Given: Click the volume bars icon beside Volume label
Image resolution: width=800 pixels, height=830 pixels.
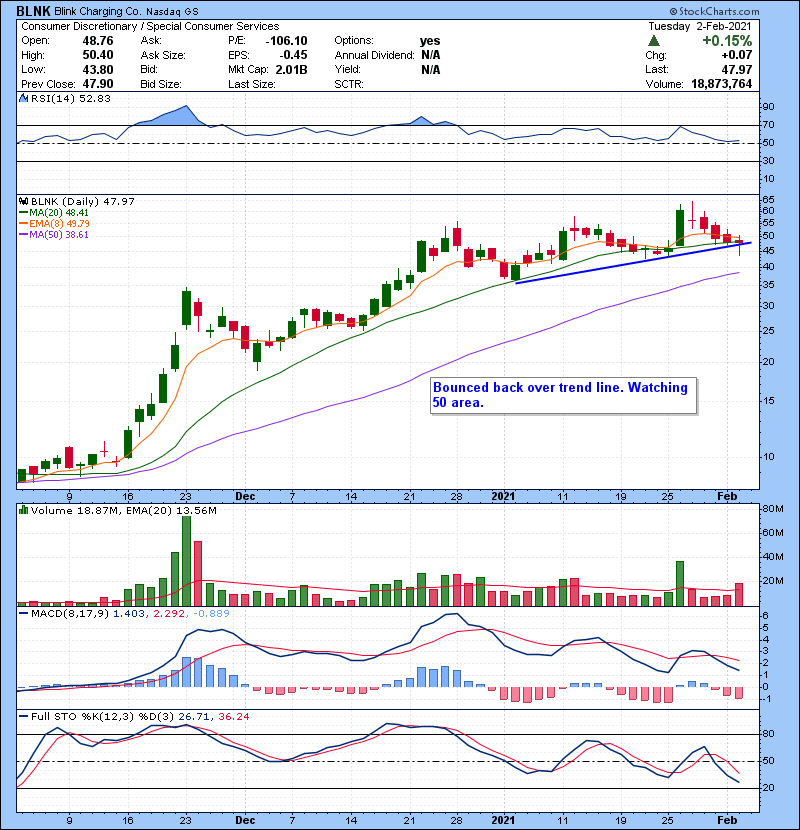Looking at the screenshot, I should pos(23,510).
